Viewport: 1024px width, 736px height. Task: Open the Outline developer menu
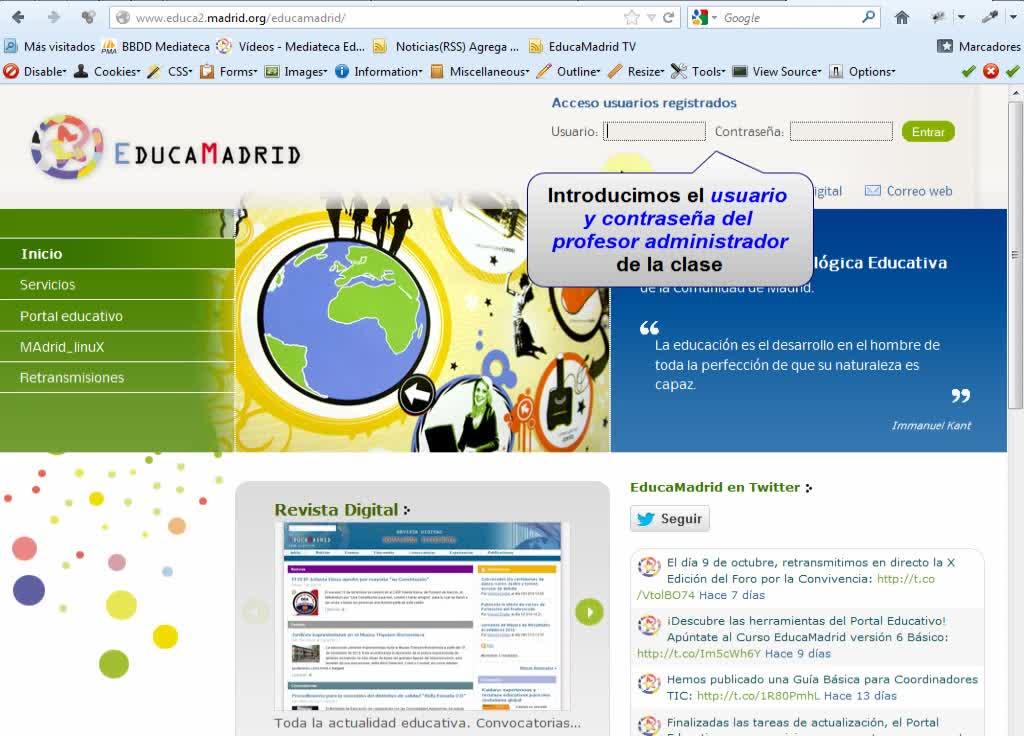(x=568, y=71)
